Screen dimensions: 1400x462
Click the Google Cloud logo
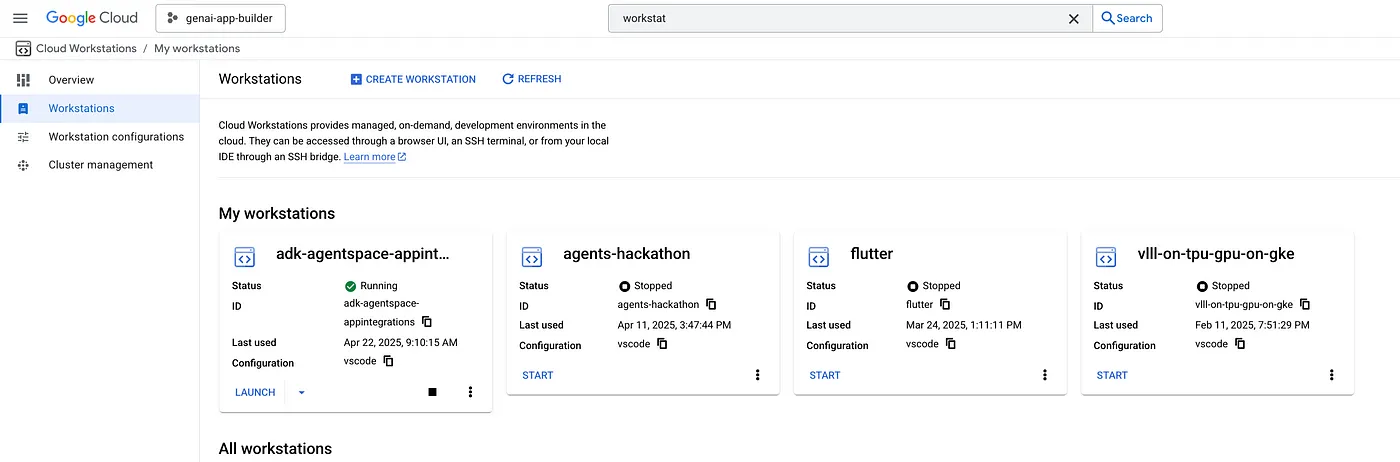92,18
